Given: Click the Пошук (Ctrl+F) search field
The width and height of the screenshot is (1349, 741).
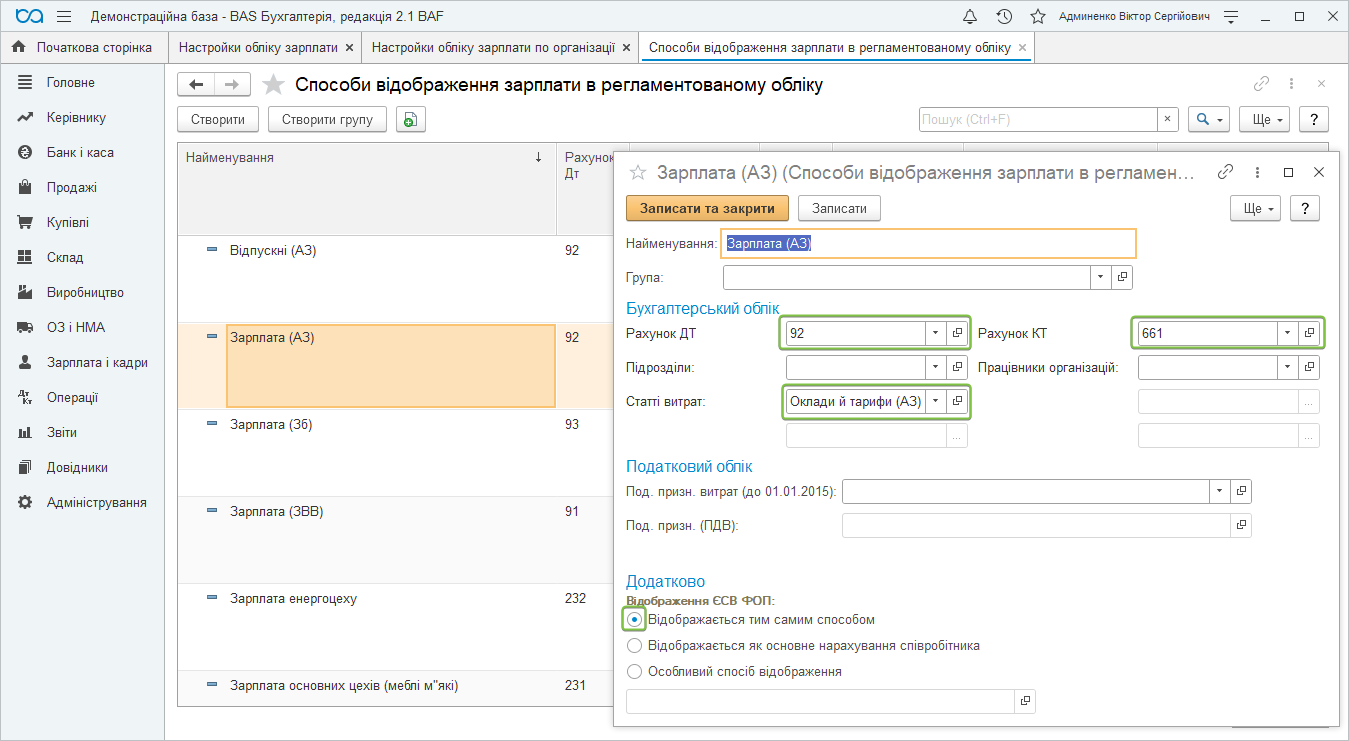Looking at the screenshot, I should click(1037, 120).
